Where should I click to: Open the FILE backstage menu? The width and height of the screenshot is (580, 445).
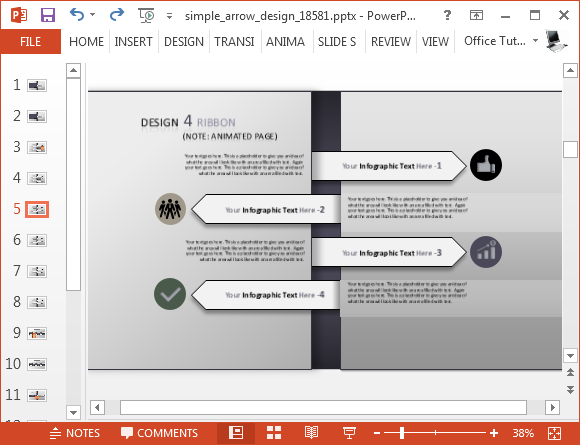pos(31,41)
